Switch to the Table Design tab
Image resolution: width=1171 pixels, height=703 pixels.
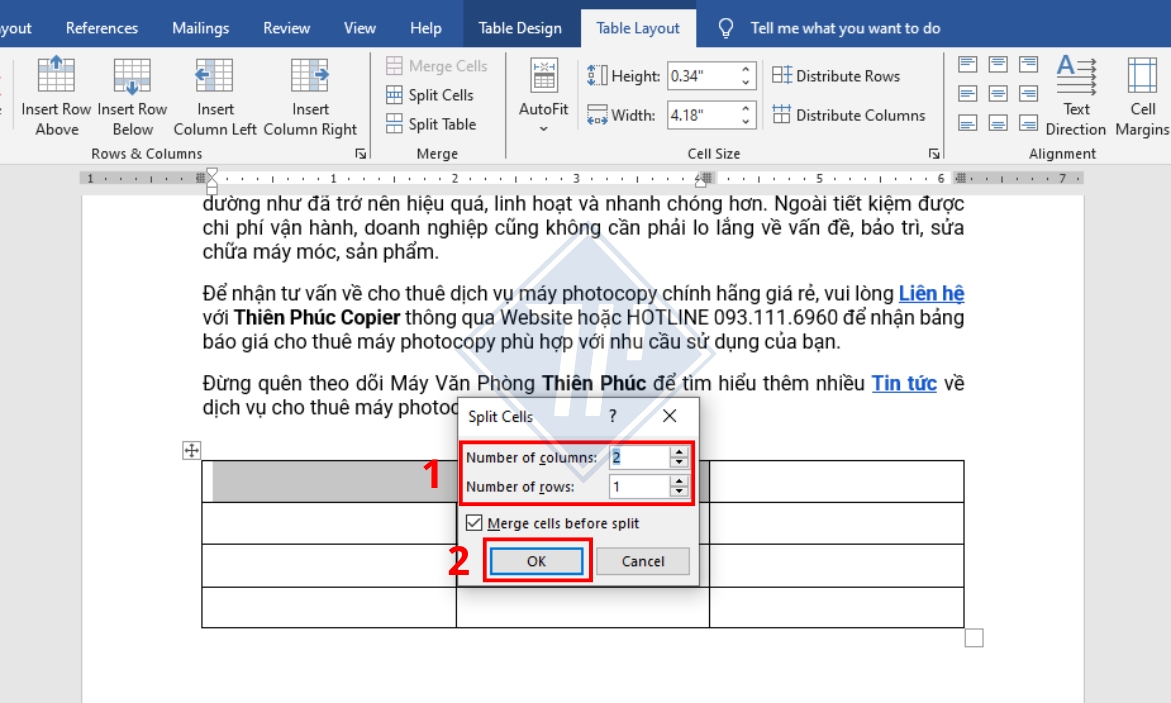pyautogui.click(x=519, y=27)
